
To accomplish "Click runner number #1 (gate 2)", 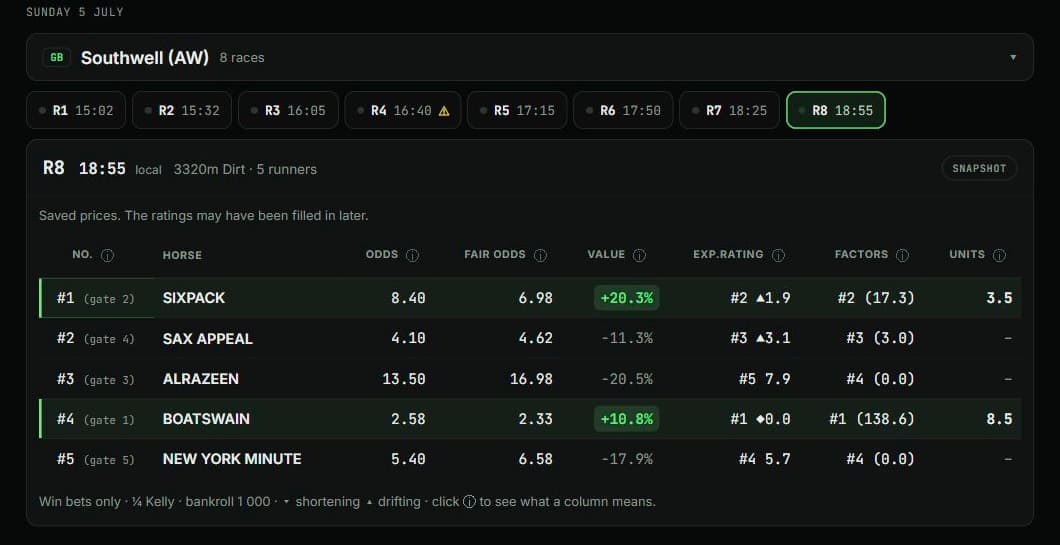I will pos(95,298).
